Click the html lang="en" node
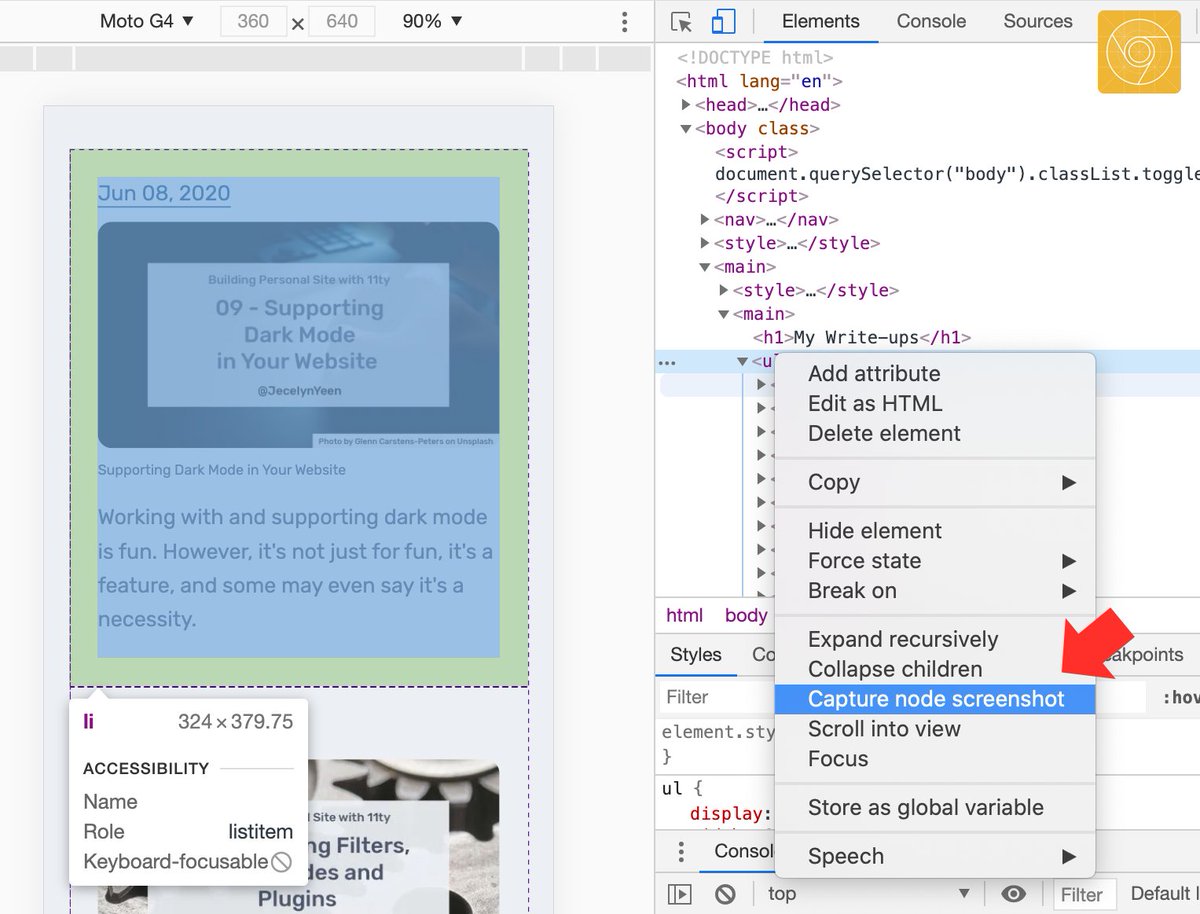The width and height of the screenshot is (1200, 914). pyautogui.click(x=760, y=82)
